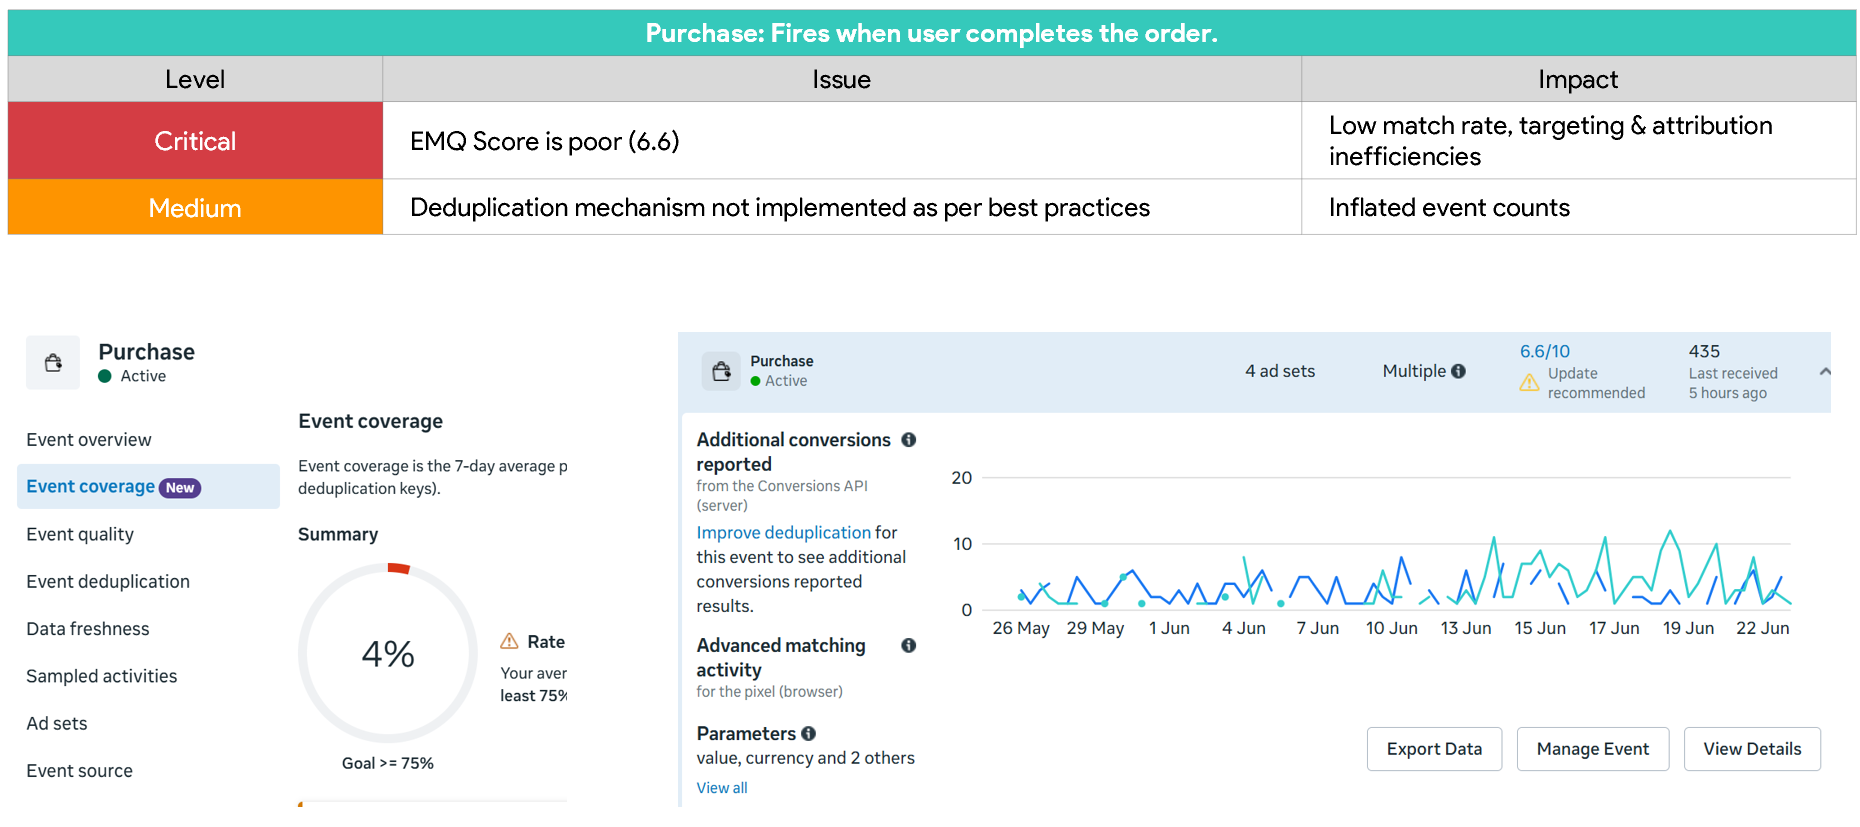This screenshot has width=1860, height=827.
Task: Click the red Critical level cell
Action: pos(195,141)
